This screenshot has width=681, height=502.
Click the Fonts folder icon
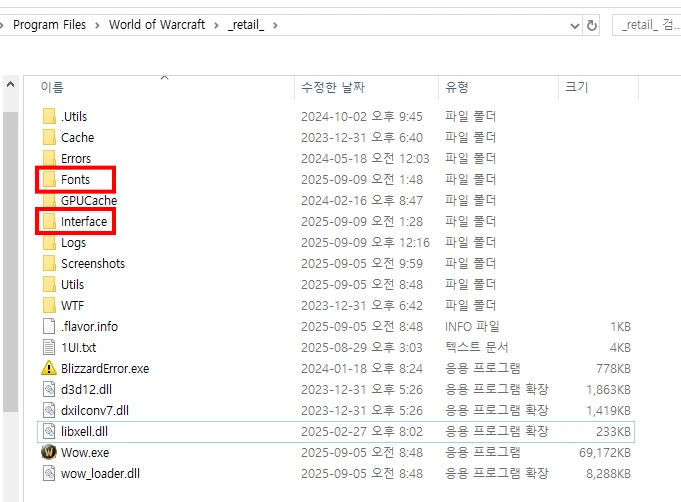(49, 180)
